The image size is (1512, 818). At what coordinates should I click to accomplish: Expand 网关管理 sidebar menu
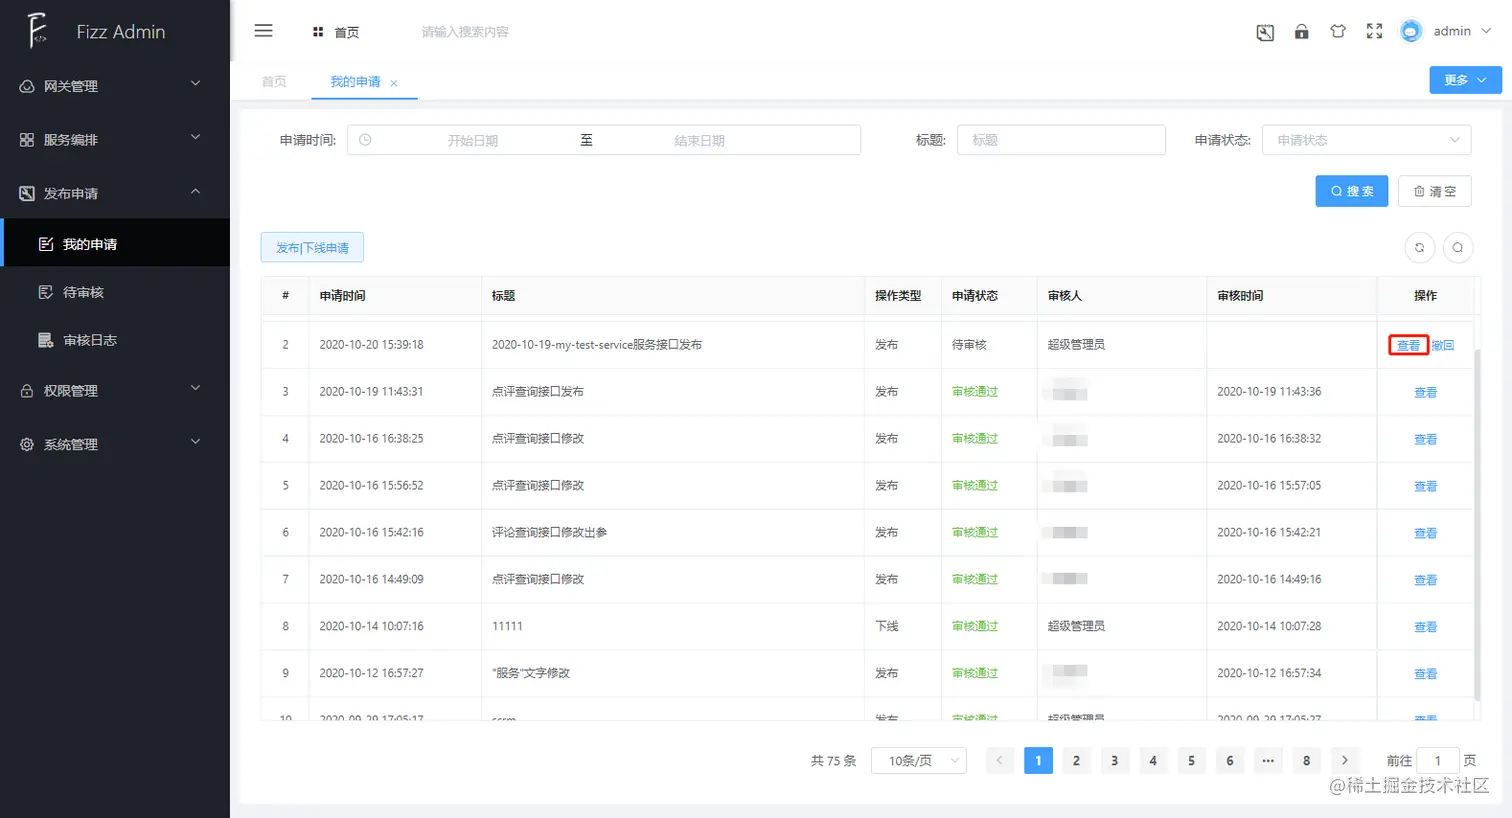(115, 86)
